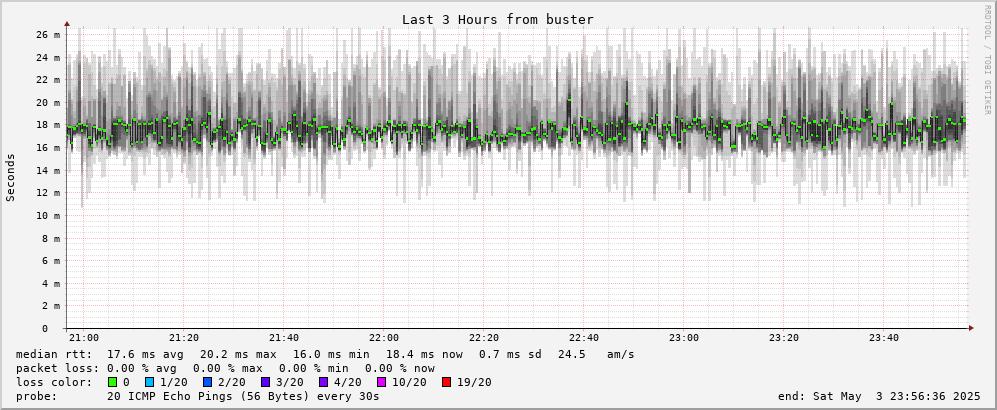The image size is (997, 410).
Task: Click the red 19/20 loss swatch
Action: point(446,382)
